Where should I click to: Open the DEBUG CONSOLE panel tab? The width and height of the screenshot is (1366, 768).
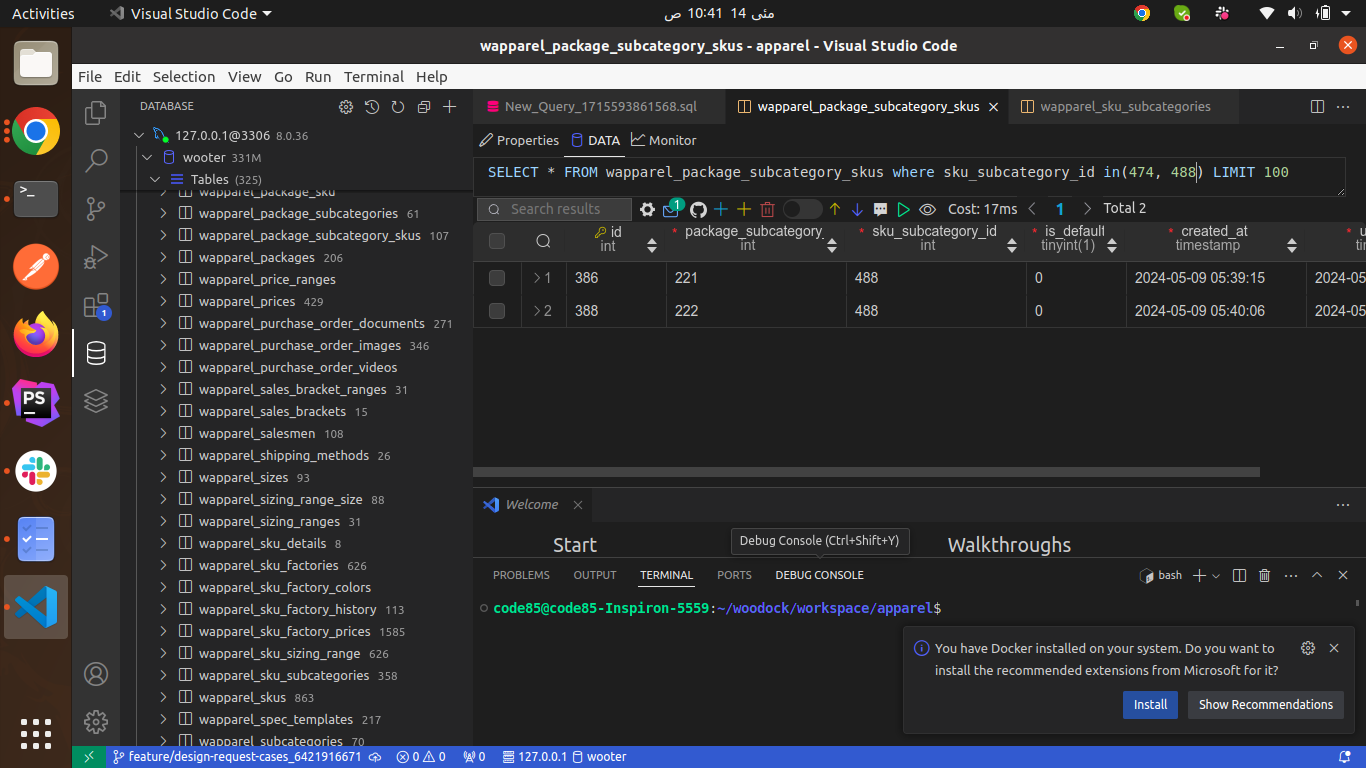tap(819, 575)
